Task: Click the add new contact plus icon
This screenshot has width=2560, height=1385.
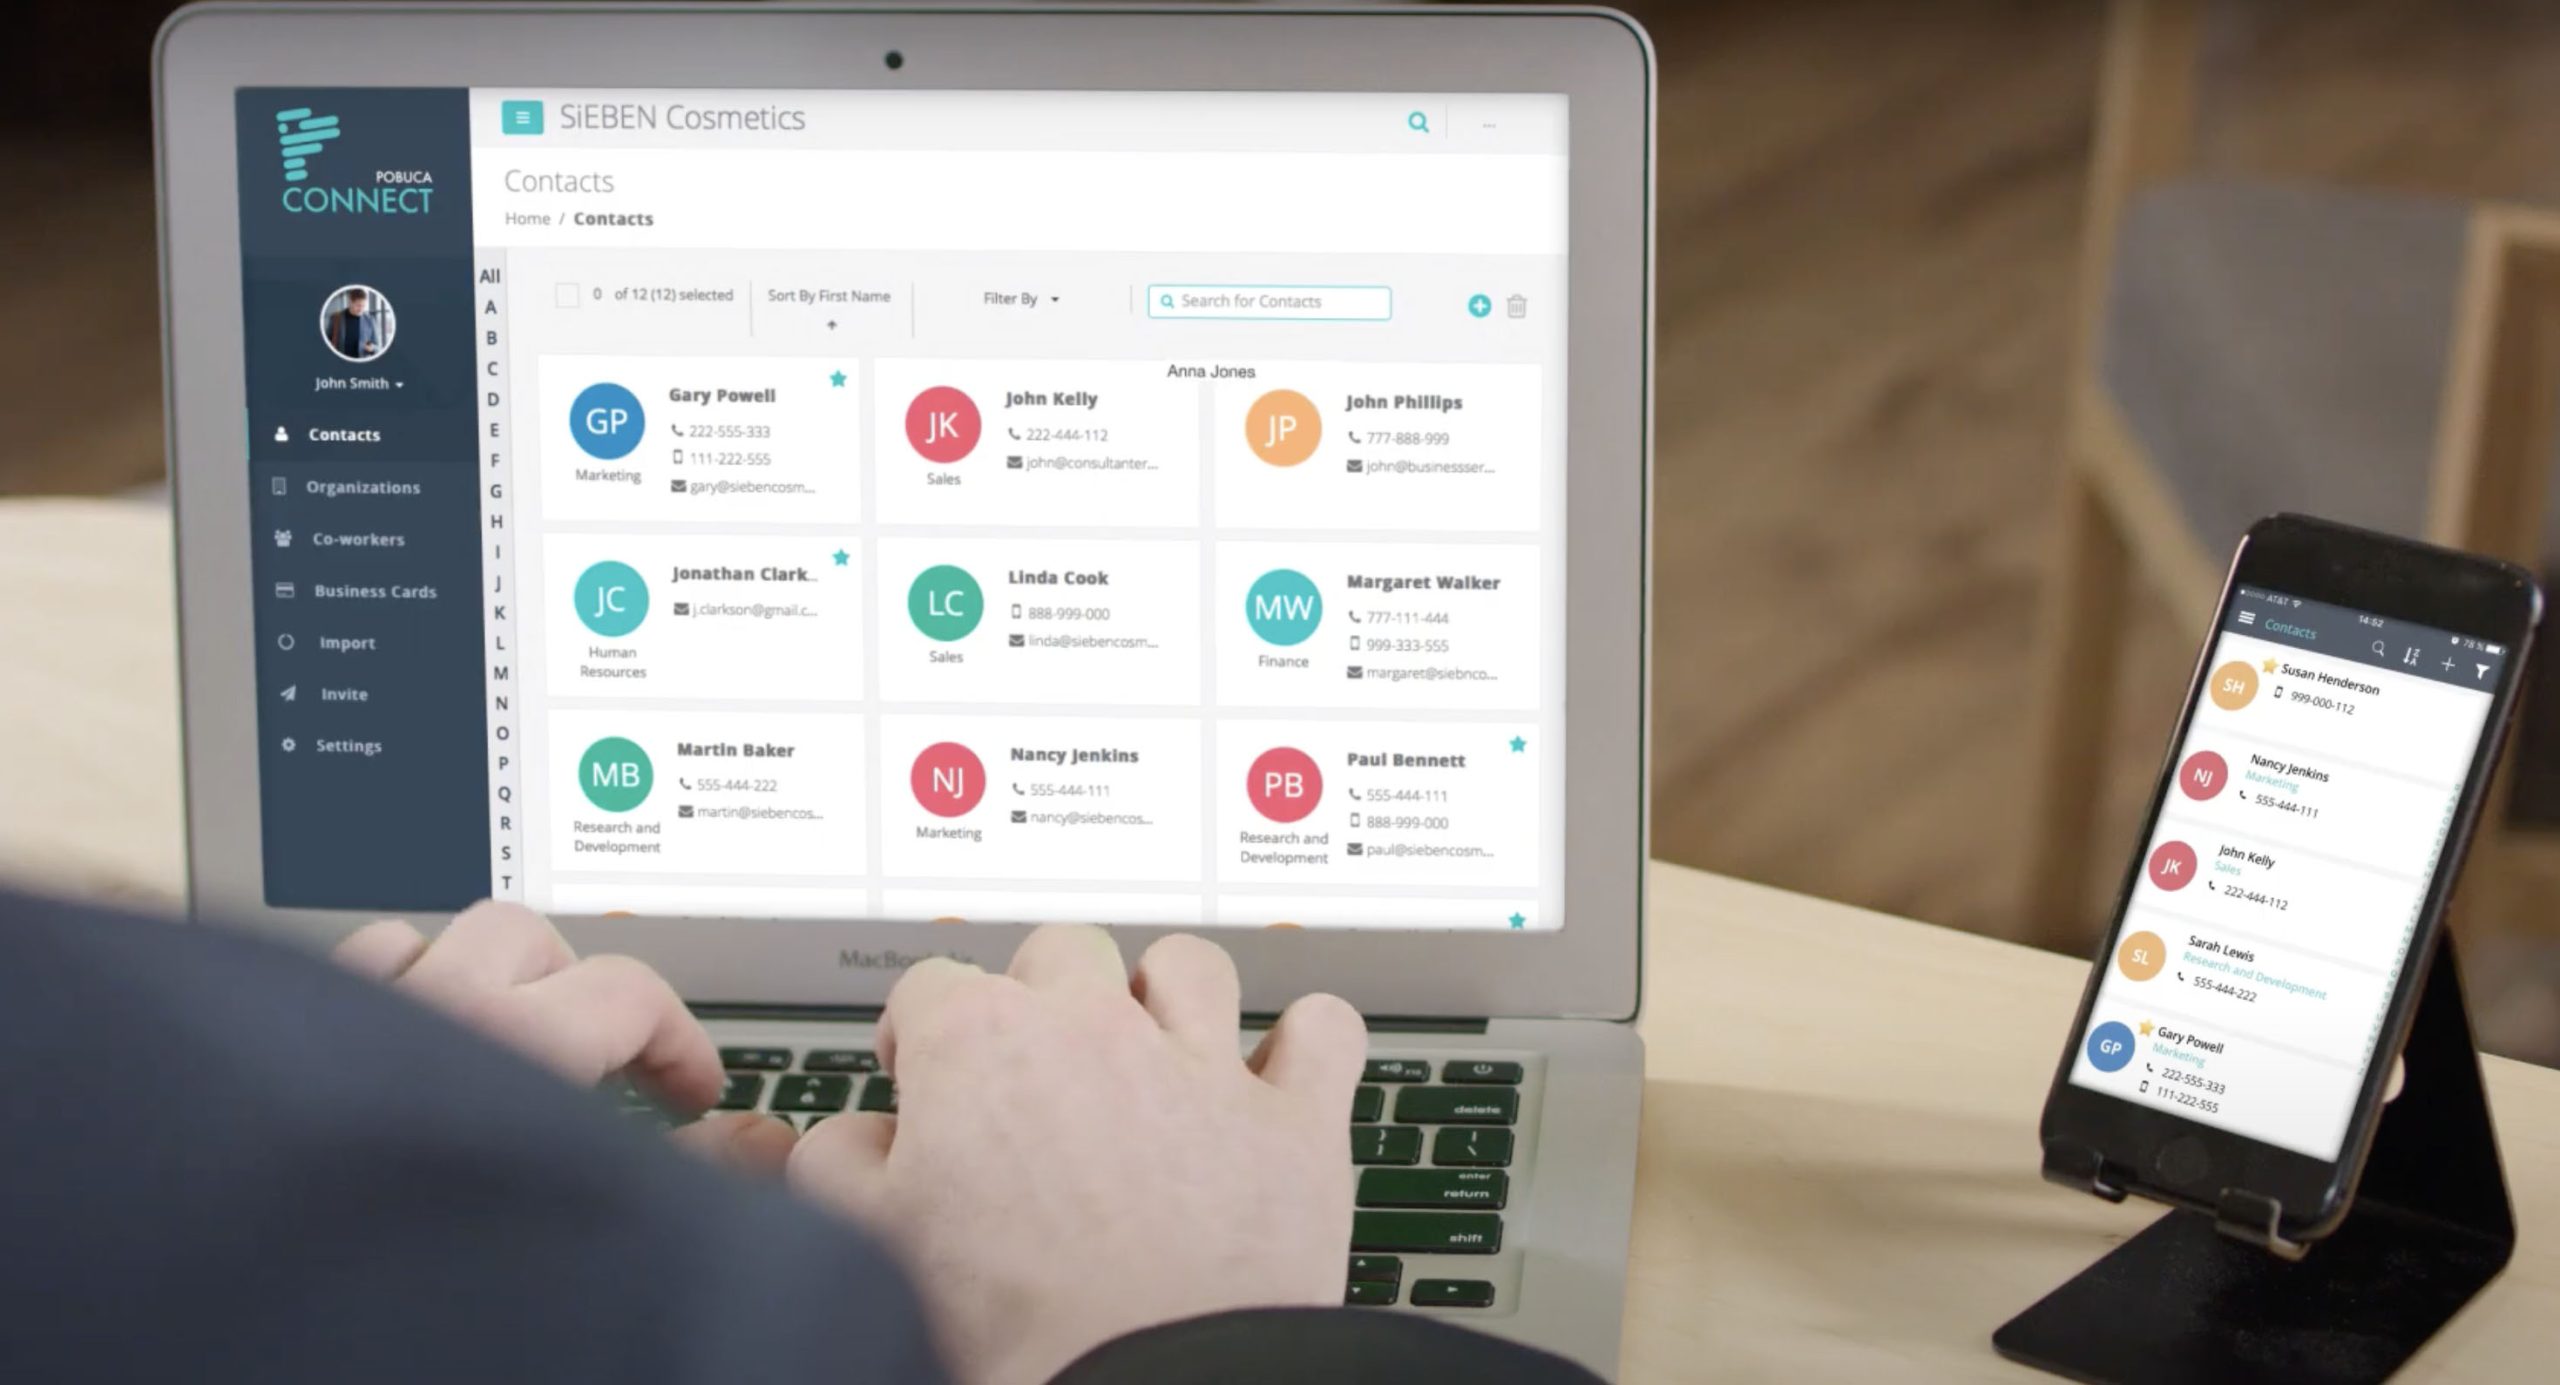Action: (1477, 305)
